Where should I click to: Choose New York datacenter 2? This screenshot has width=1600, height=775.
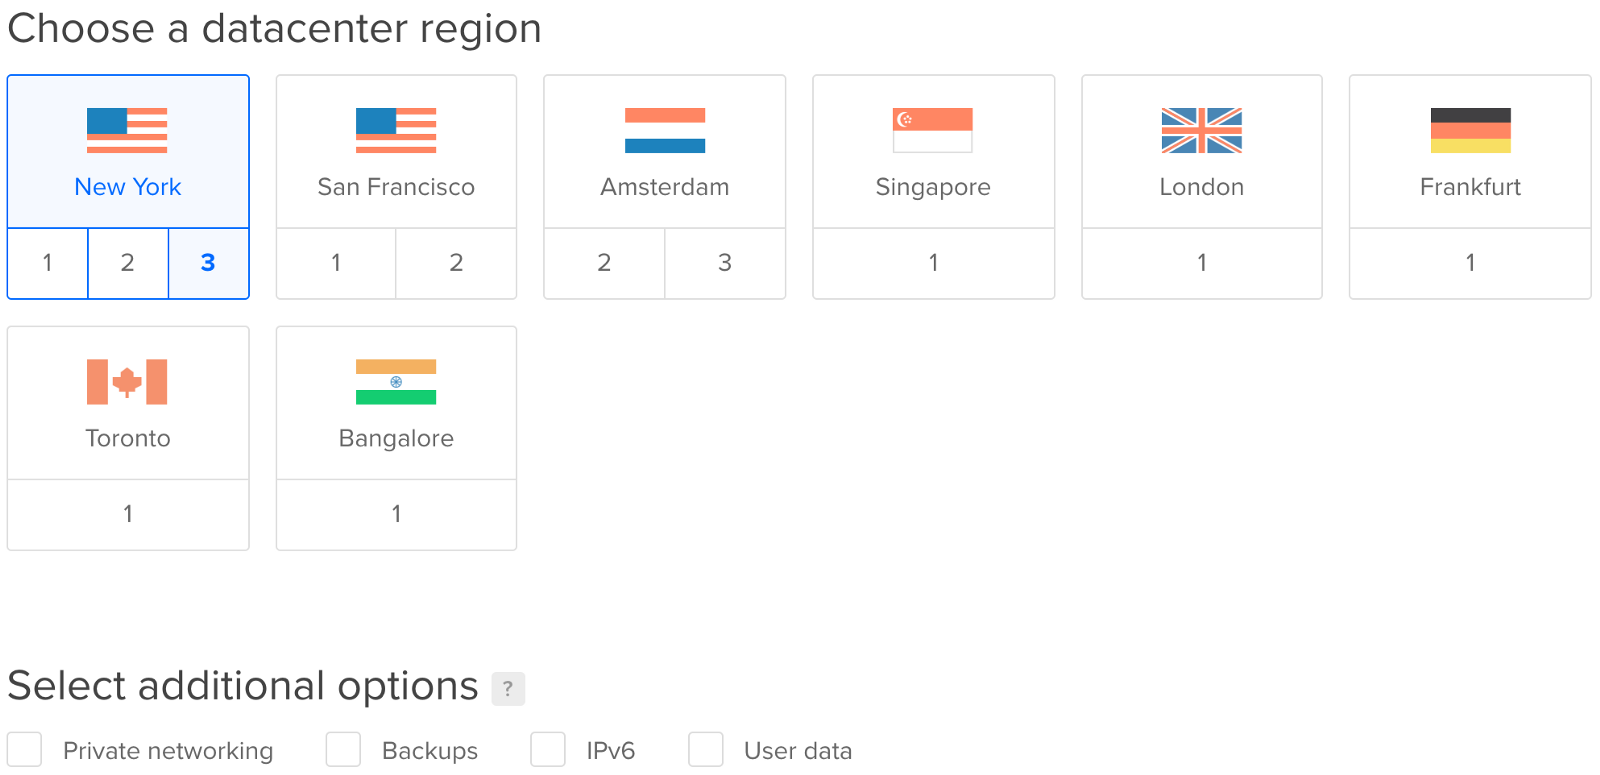(128, 263)
